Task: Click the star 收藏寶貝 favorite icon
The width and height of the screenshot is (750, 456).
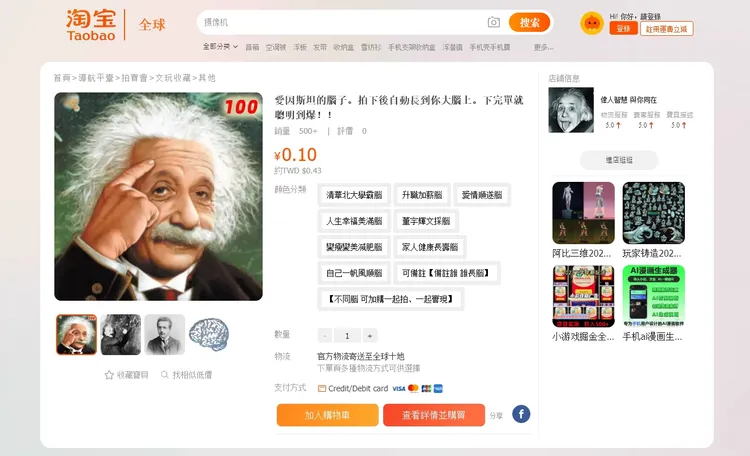Action: (x=109, y=375)
